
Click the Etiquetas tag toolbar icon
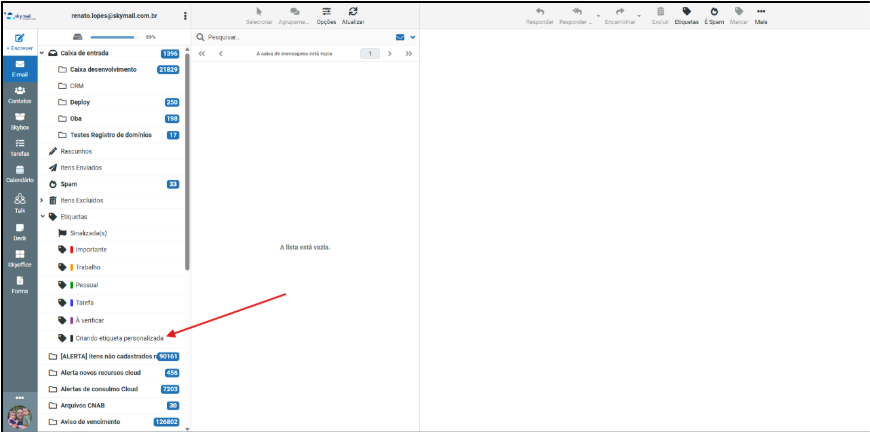point(686,14)
